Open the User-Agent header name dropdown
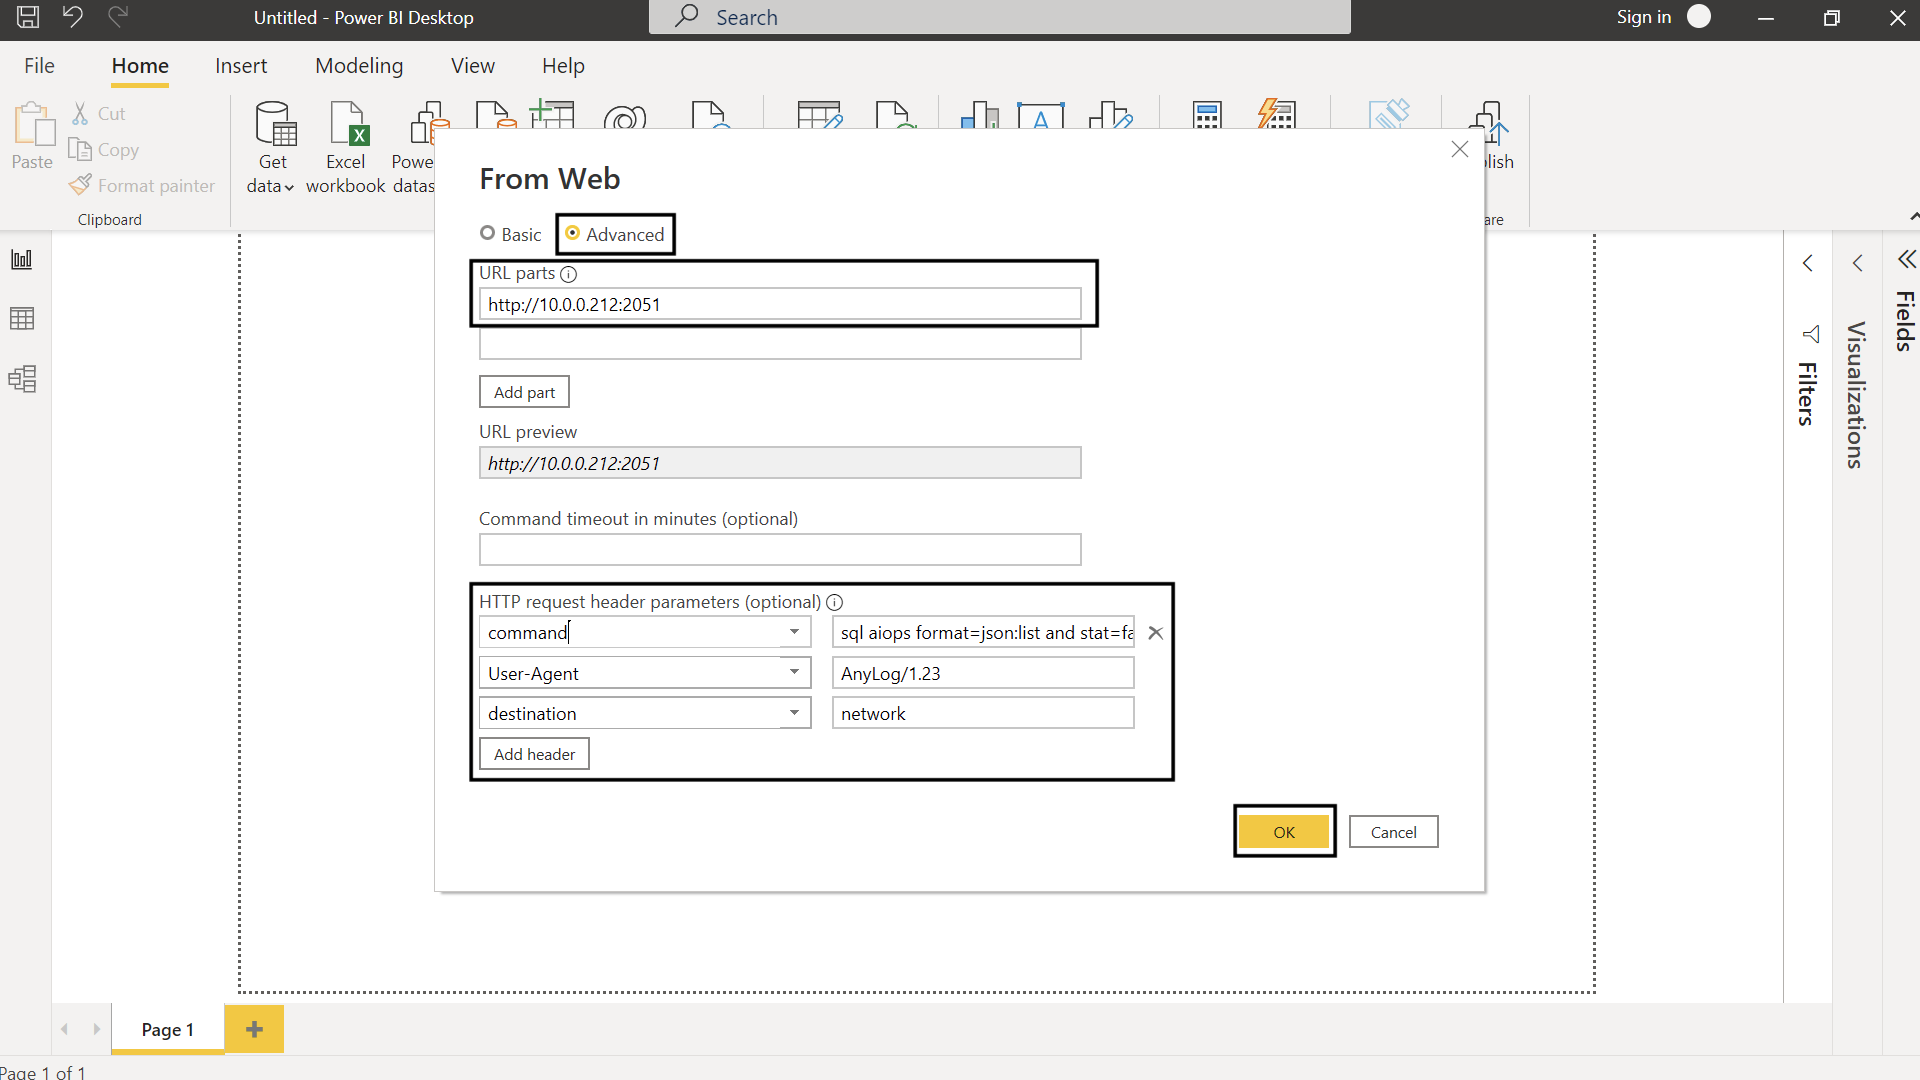Viewport: 1920px width, 1080px height. tap(794, 672)
